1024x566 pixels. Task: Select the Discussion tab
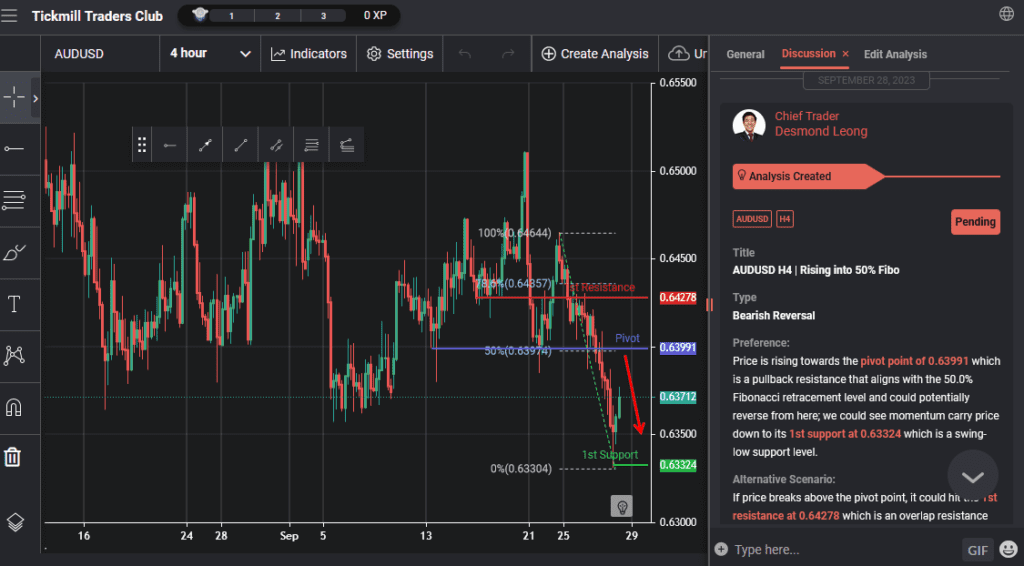pyautogui.click(x=808, y=54)
